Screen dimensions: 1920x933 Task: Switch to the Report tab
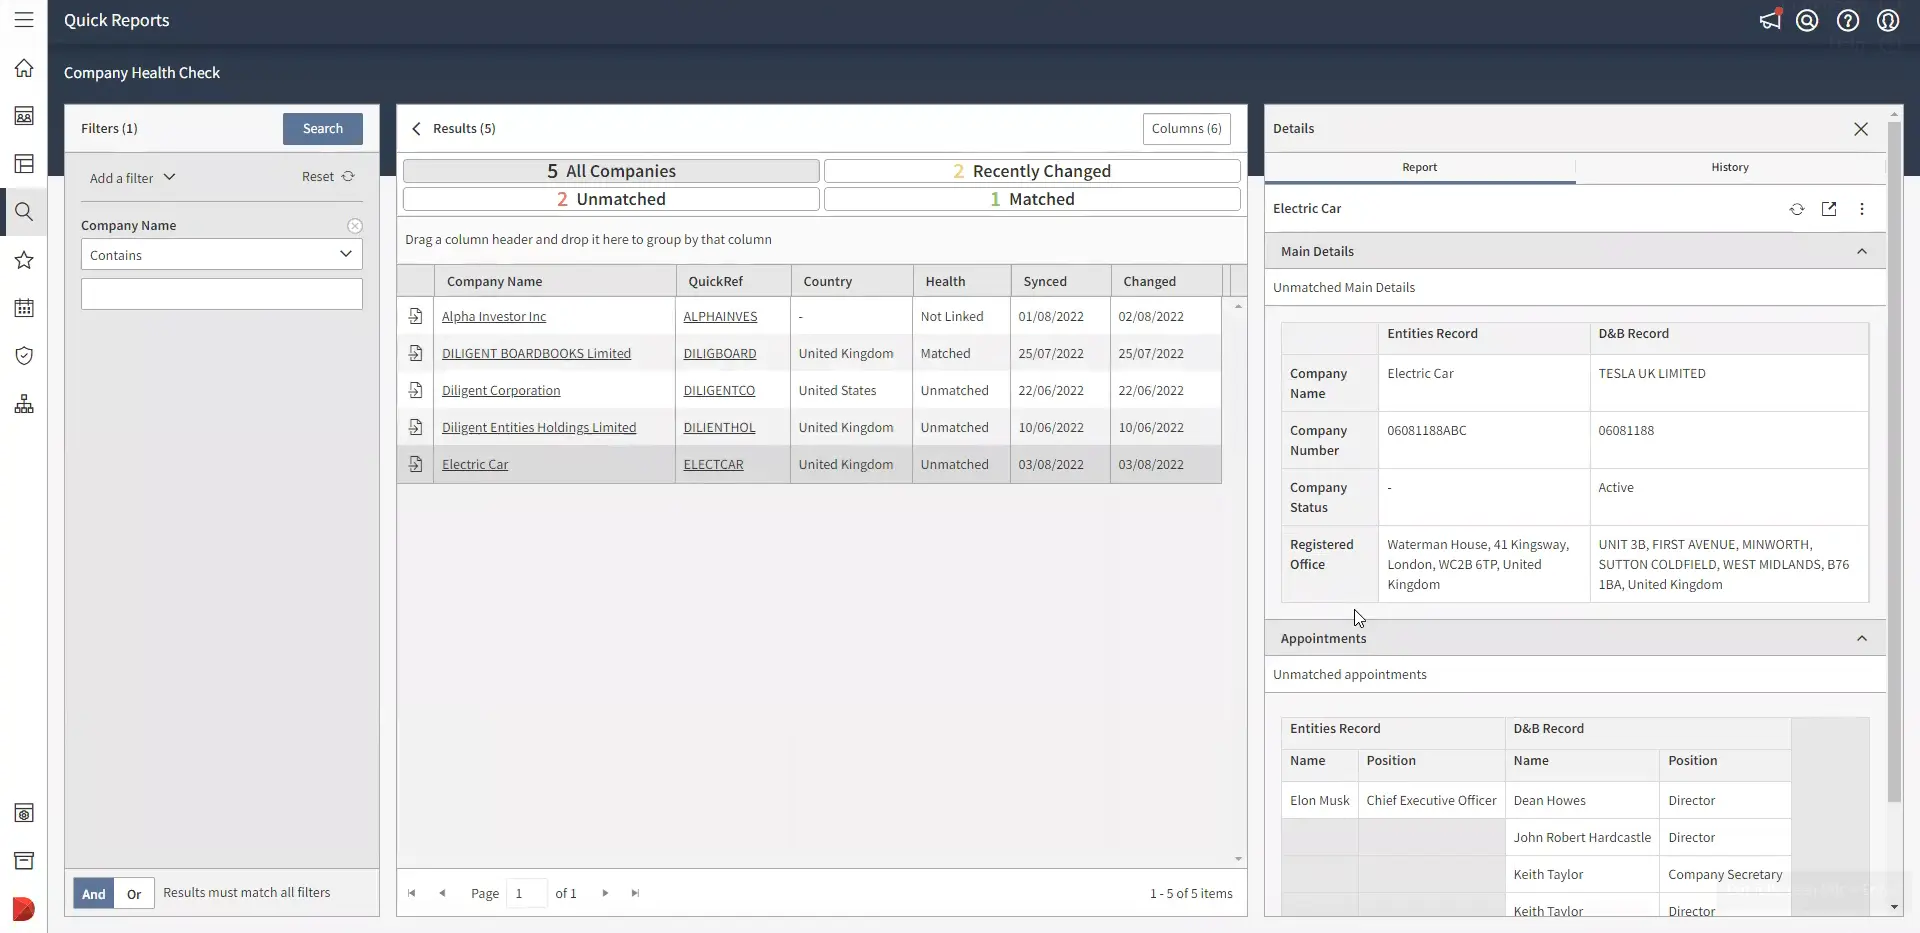(x=1419, y=167)
